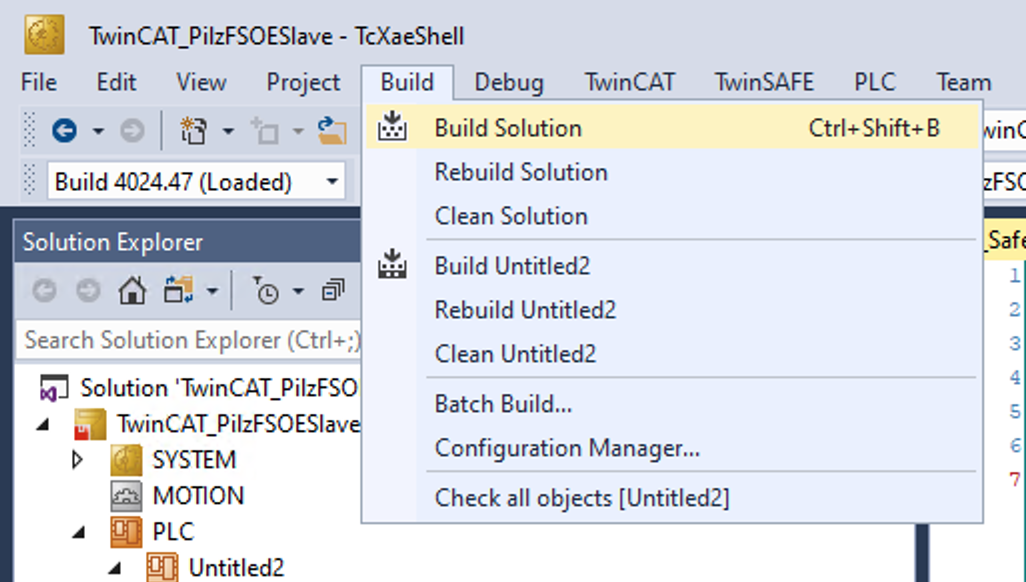Click the Collapse All icon in Solution Explorer
Viewport: 1026px width, 582px height.
332,290
